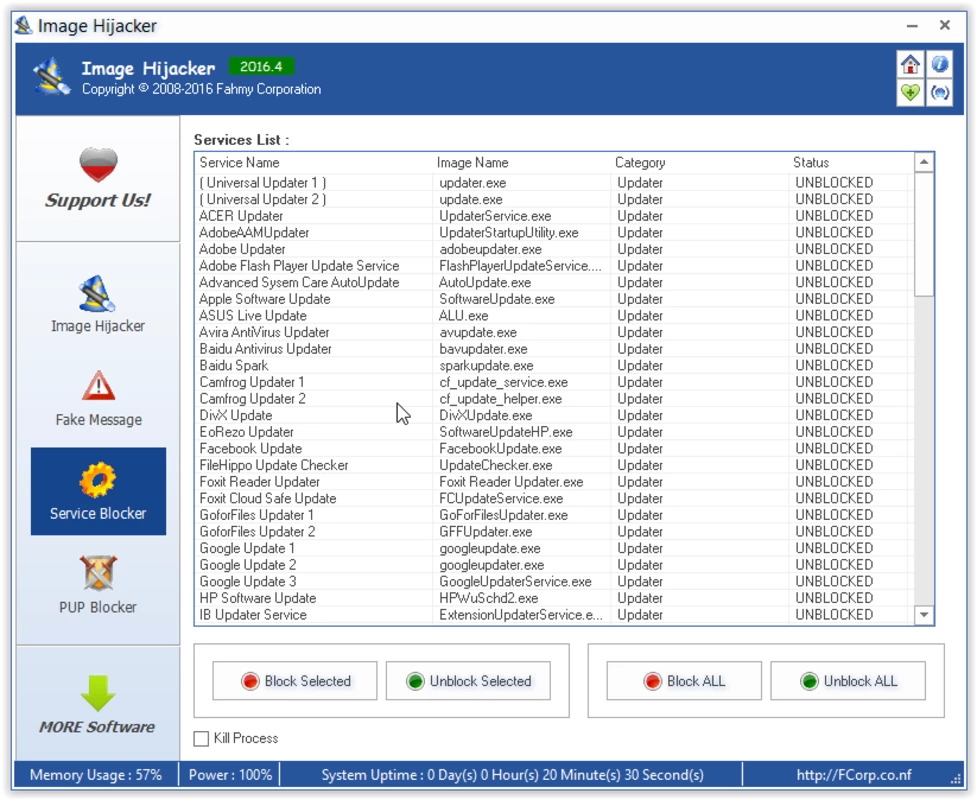This screenshot has width=977, height=800.
Task: Select the Facebook Update service
Action: (553, 449)
